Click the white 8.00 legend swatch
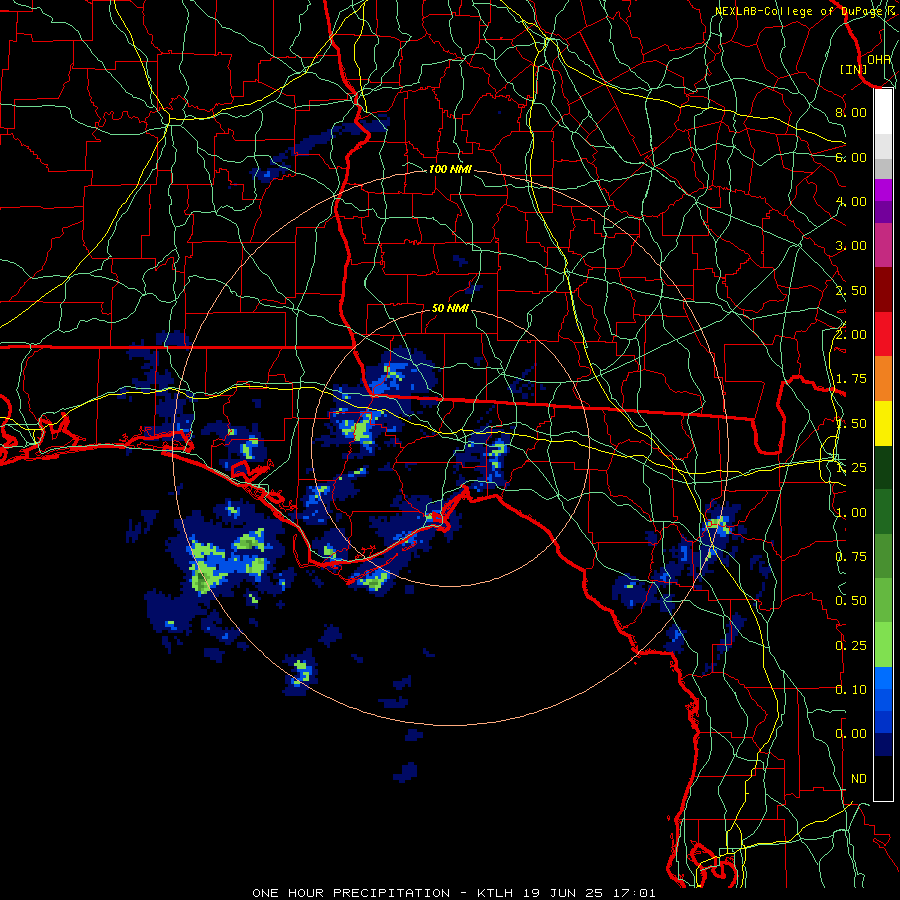 coord(883,112)
